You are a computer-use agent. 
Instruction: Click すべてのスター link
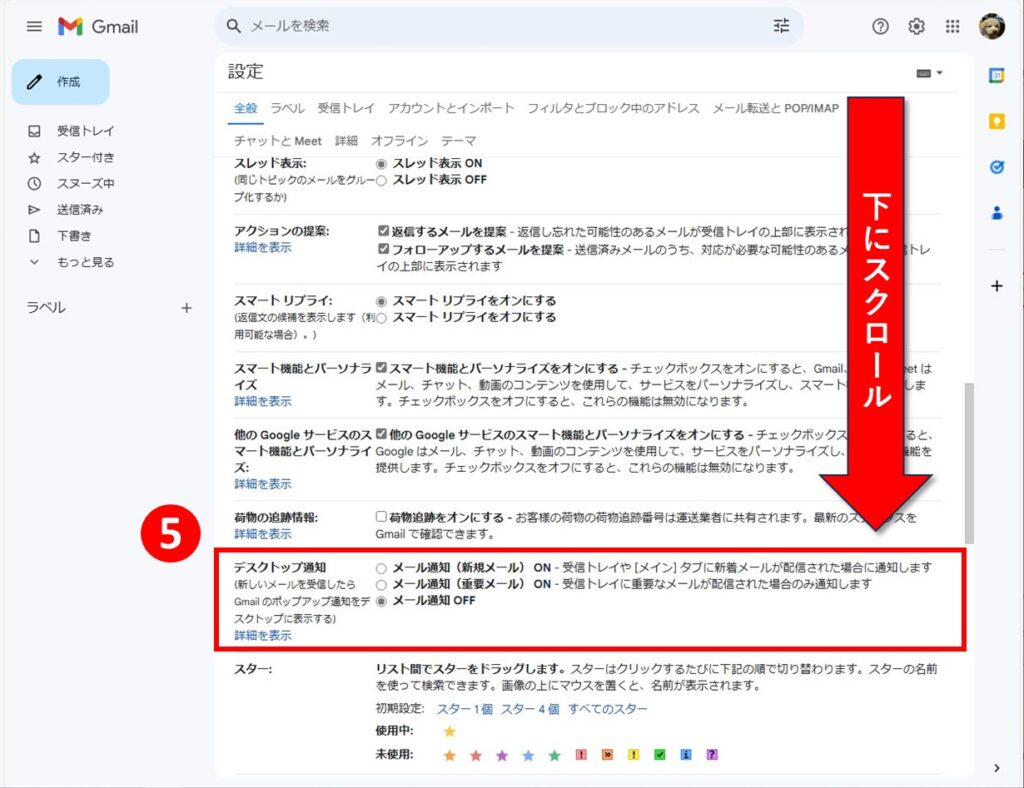[x=607, y=709]
